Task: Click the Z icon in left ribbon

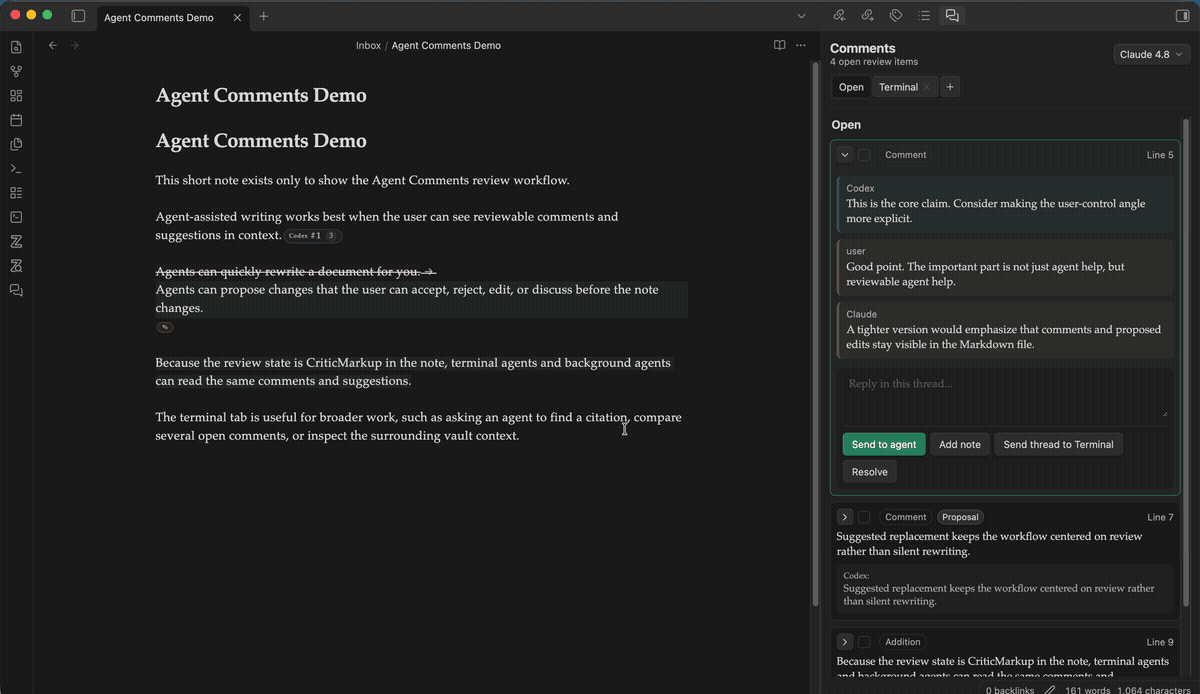Action: (16, 242)
